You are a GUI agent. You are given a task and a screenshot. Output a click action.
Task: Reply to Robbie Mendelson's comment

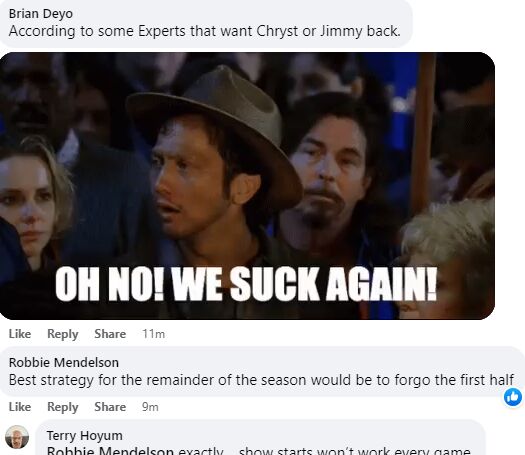coord(63,407)
